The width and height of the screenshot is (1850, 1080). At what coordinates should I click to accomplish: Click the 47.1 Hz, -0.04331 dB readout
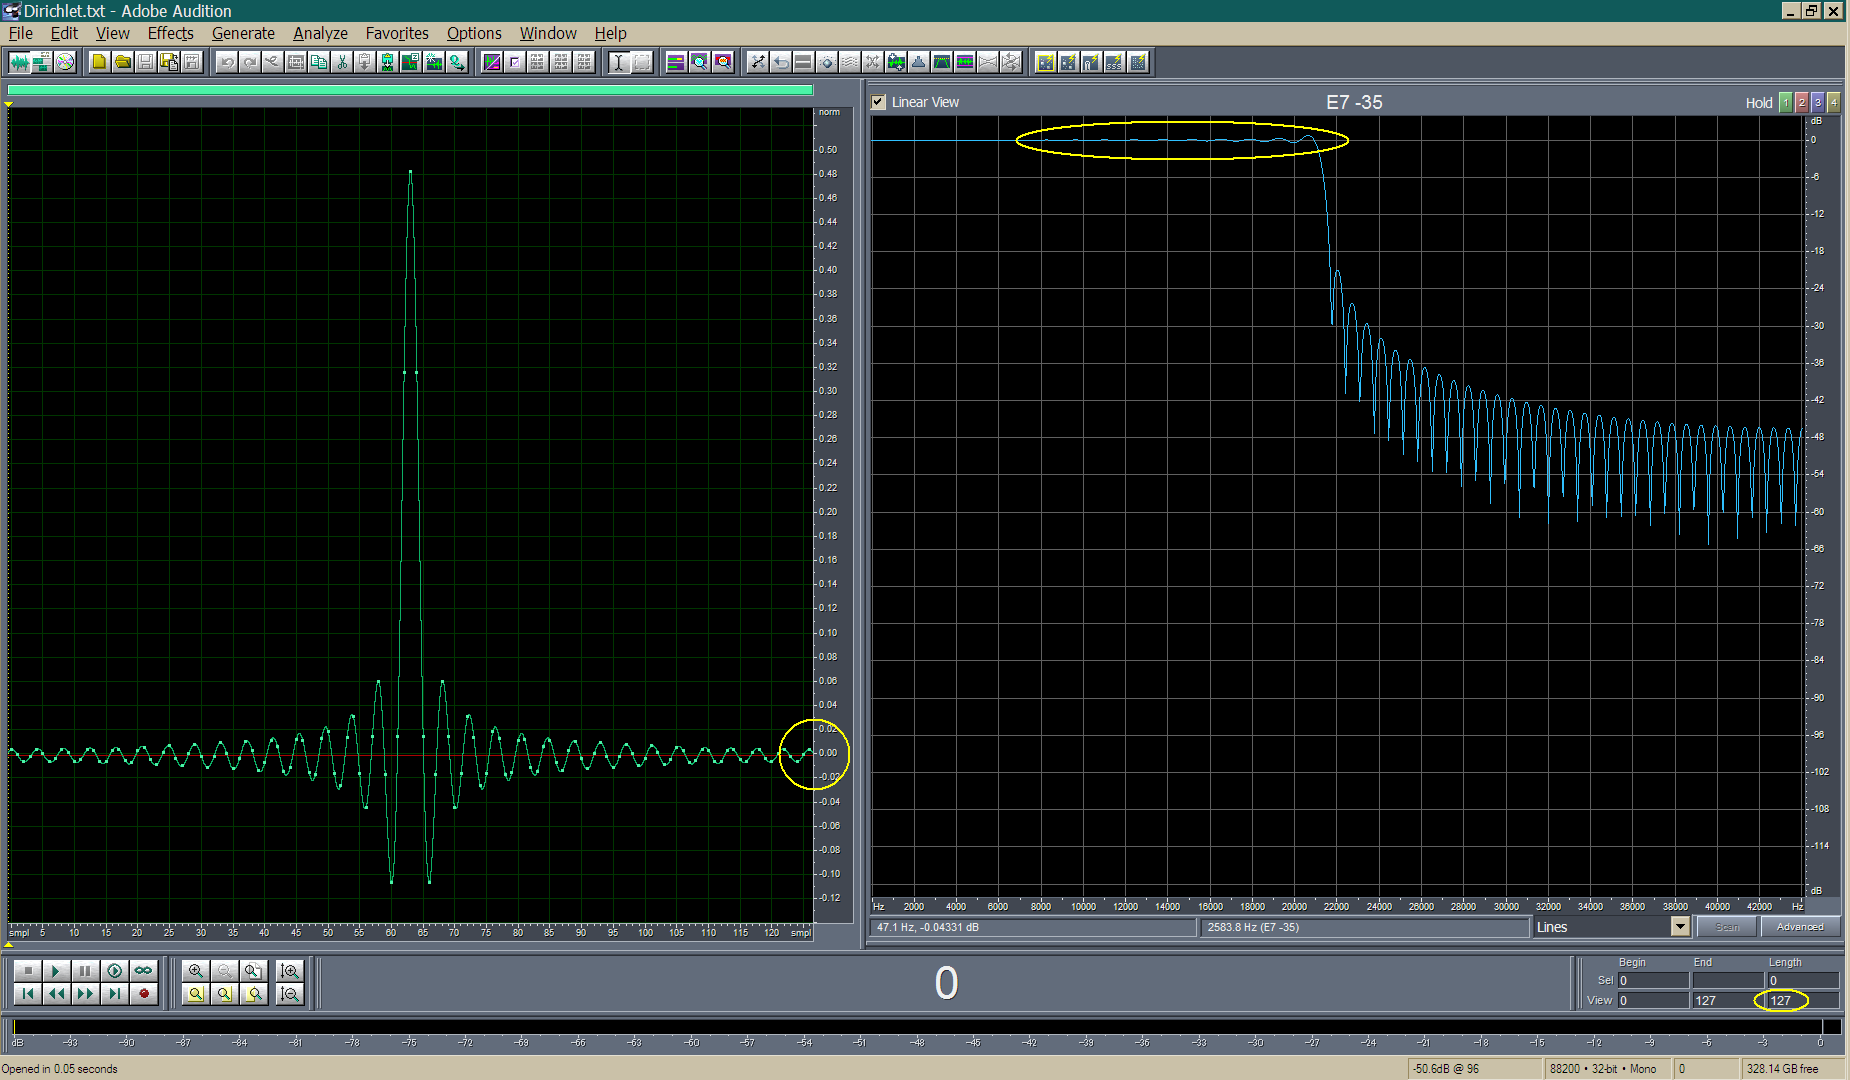point(1033,927)
